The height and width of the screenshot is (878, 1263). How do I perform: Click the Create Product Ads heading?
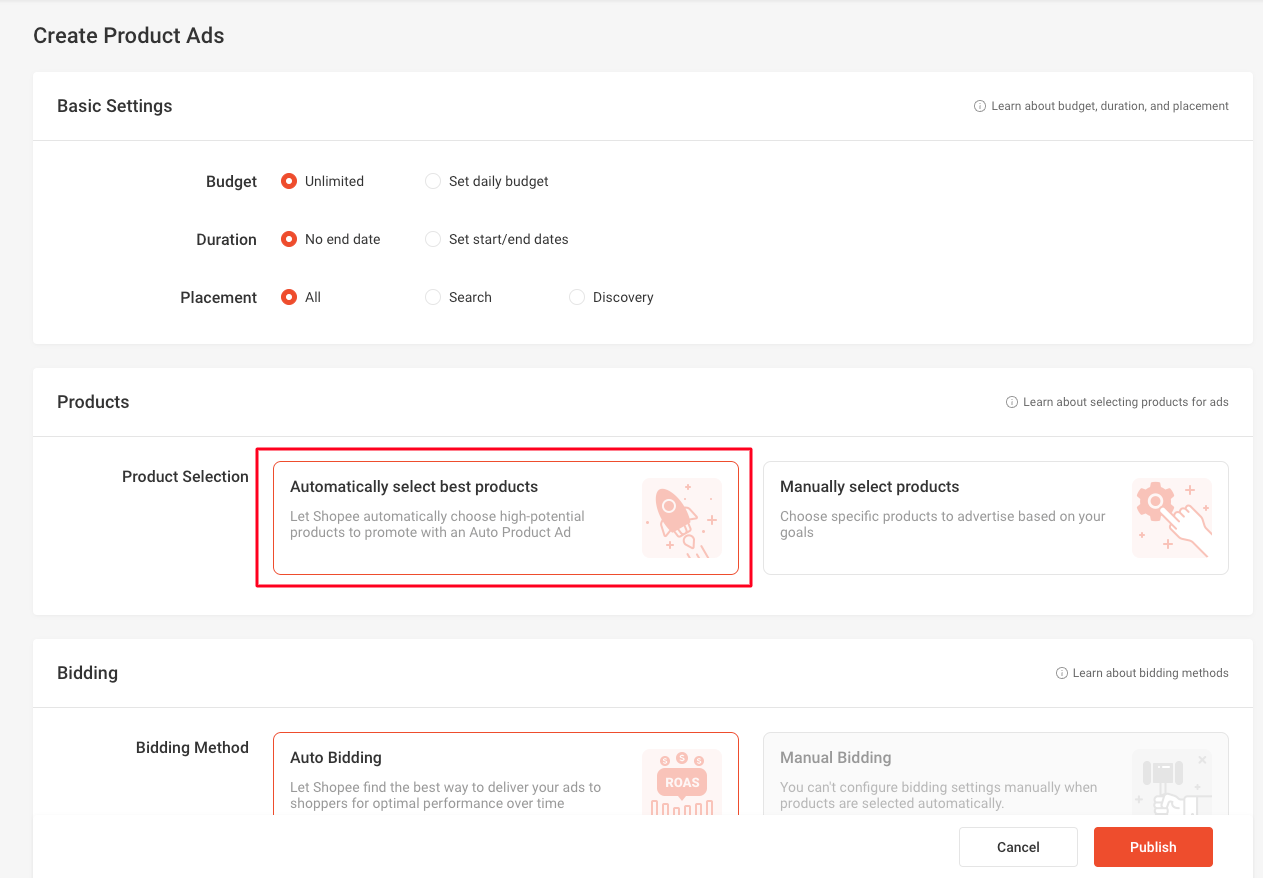click(x=129, y=36)
